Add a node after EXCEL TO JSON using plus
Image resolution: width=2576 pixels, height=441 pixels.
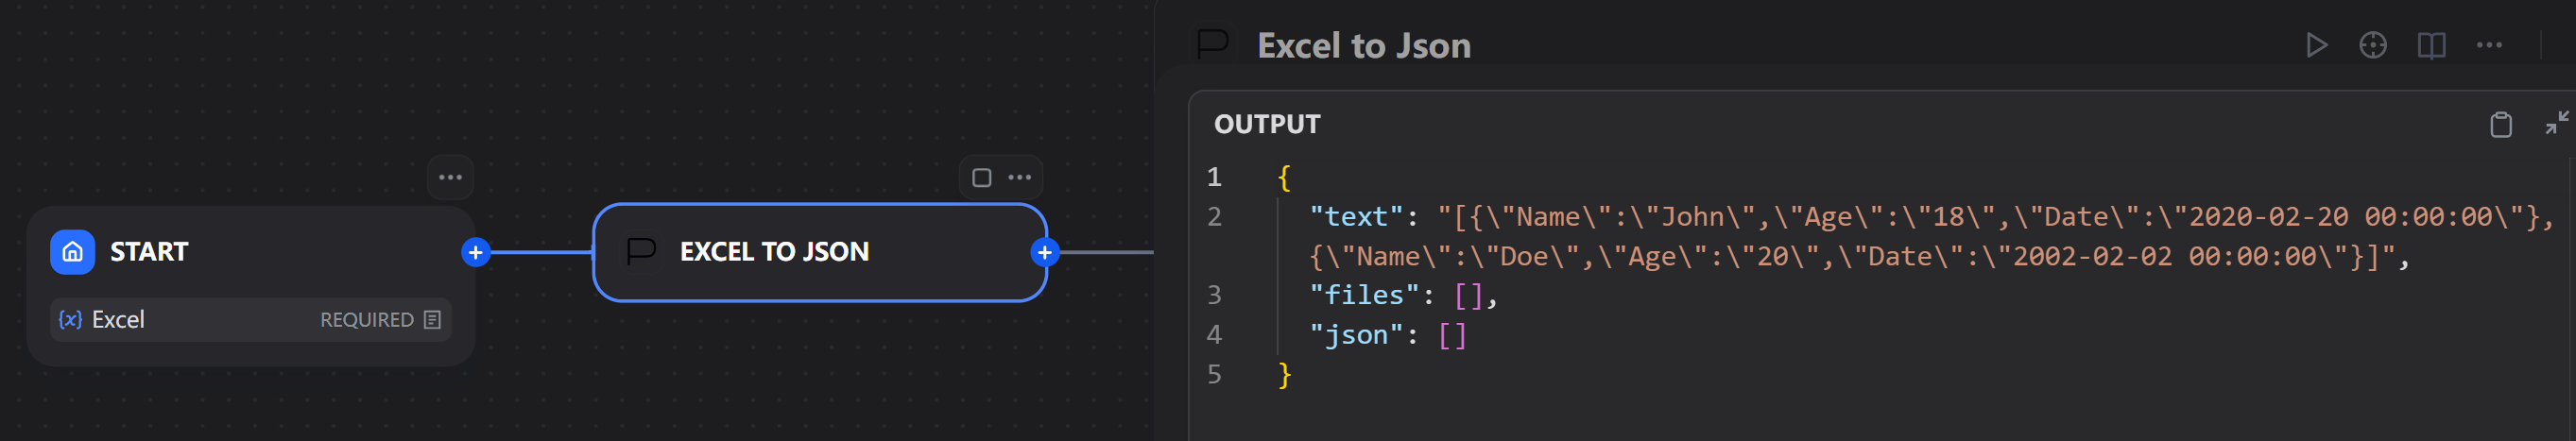tap(1044, 252)
